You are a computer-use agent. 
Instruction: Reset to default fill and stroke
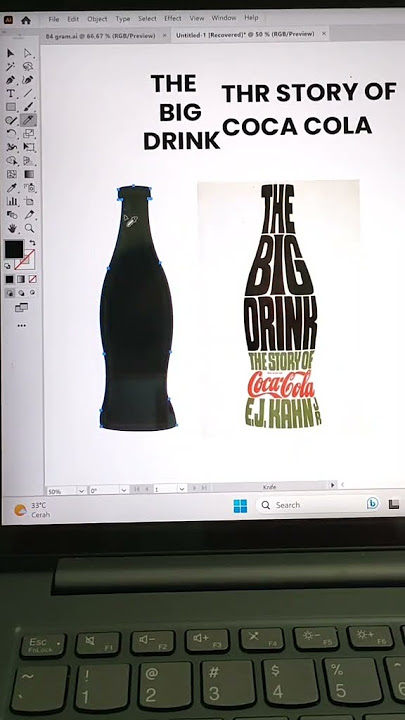7,265
